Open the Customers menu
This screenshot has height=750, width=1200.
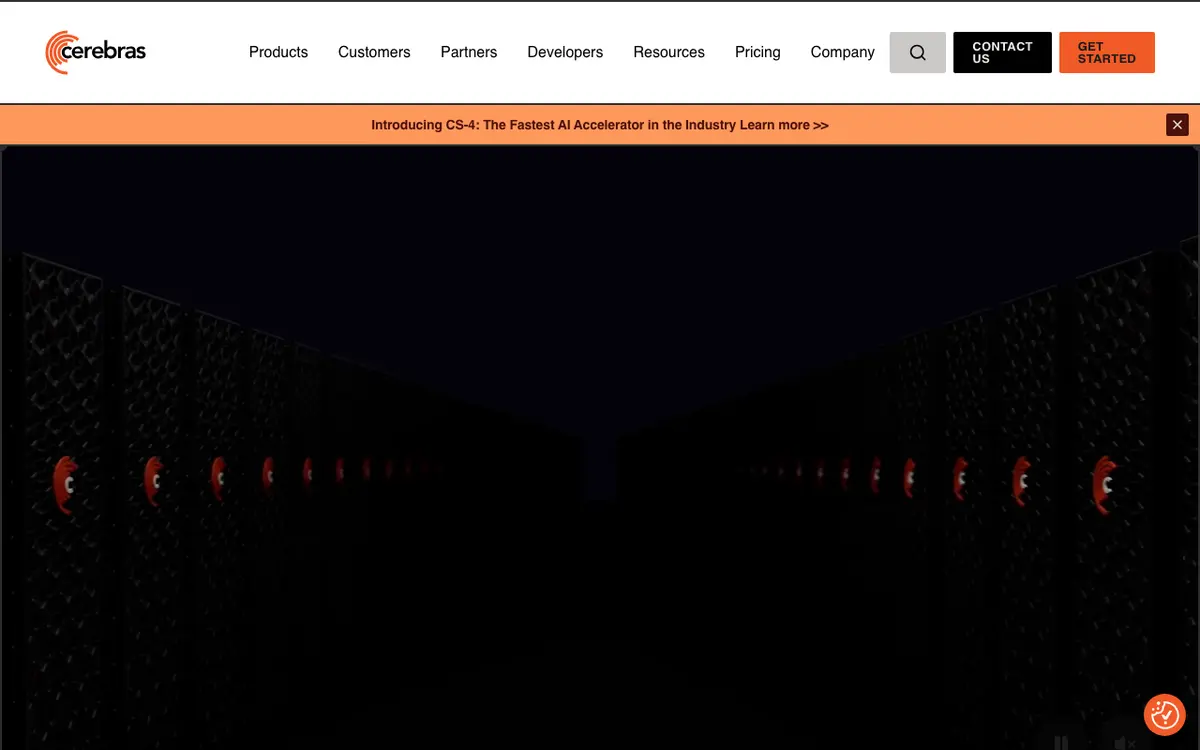tap(374, 52)
